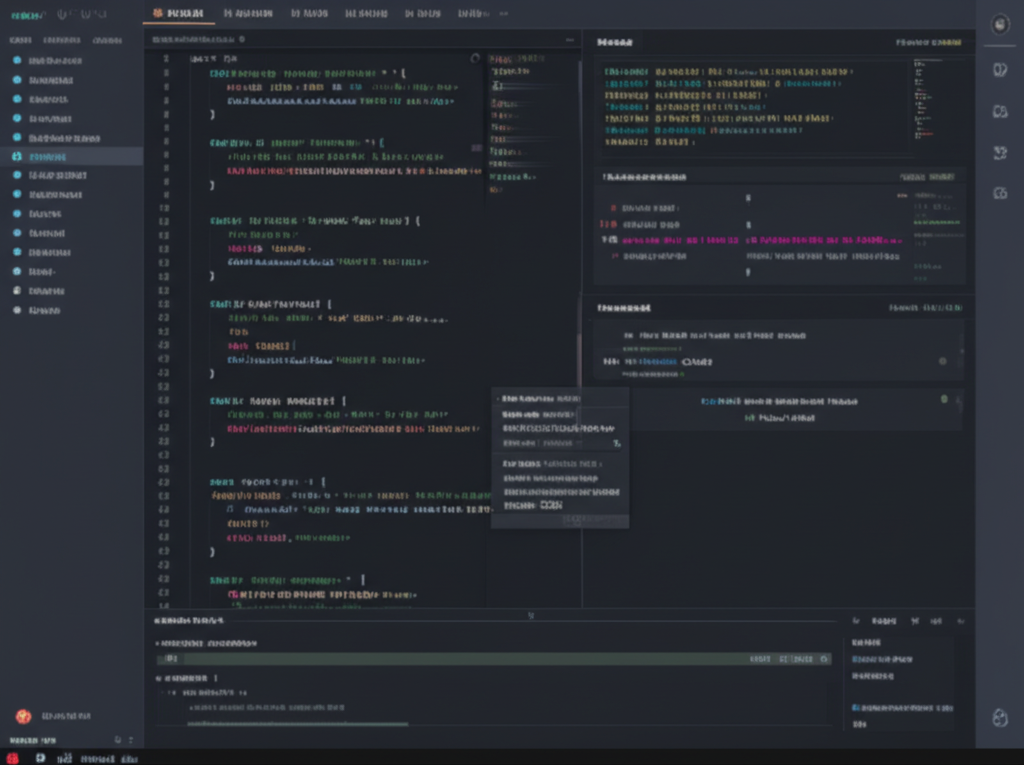The width and height of the screenshot is (1024, 765).
Task: Click the green dot in the lowest right-panel row
Action: pos(944,399)
